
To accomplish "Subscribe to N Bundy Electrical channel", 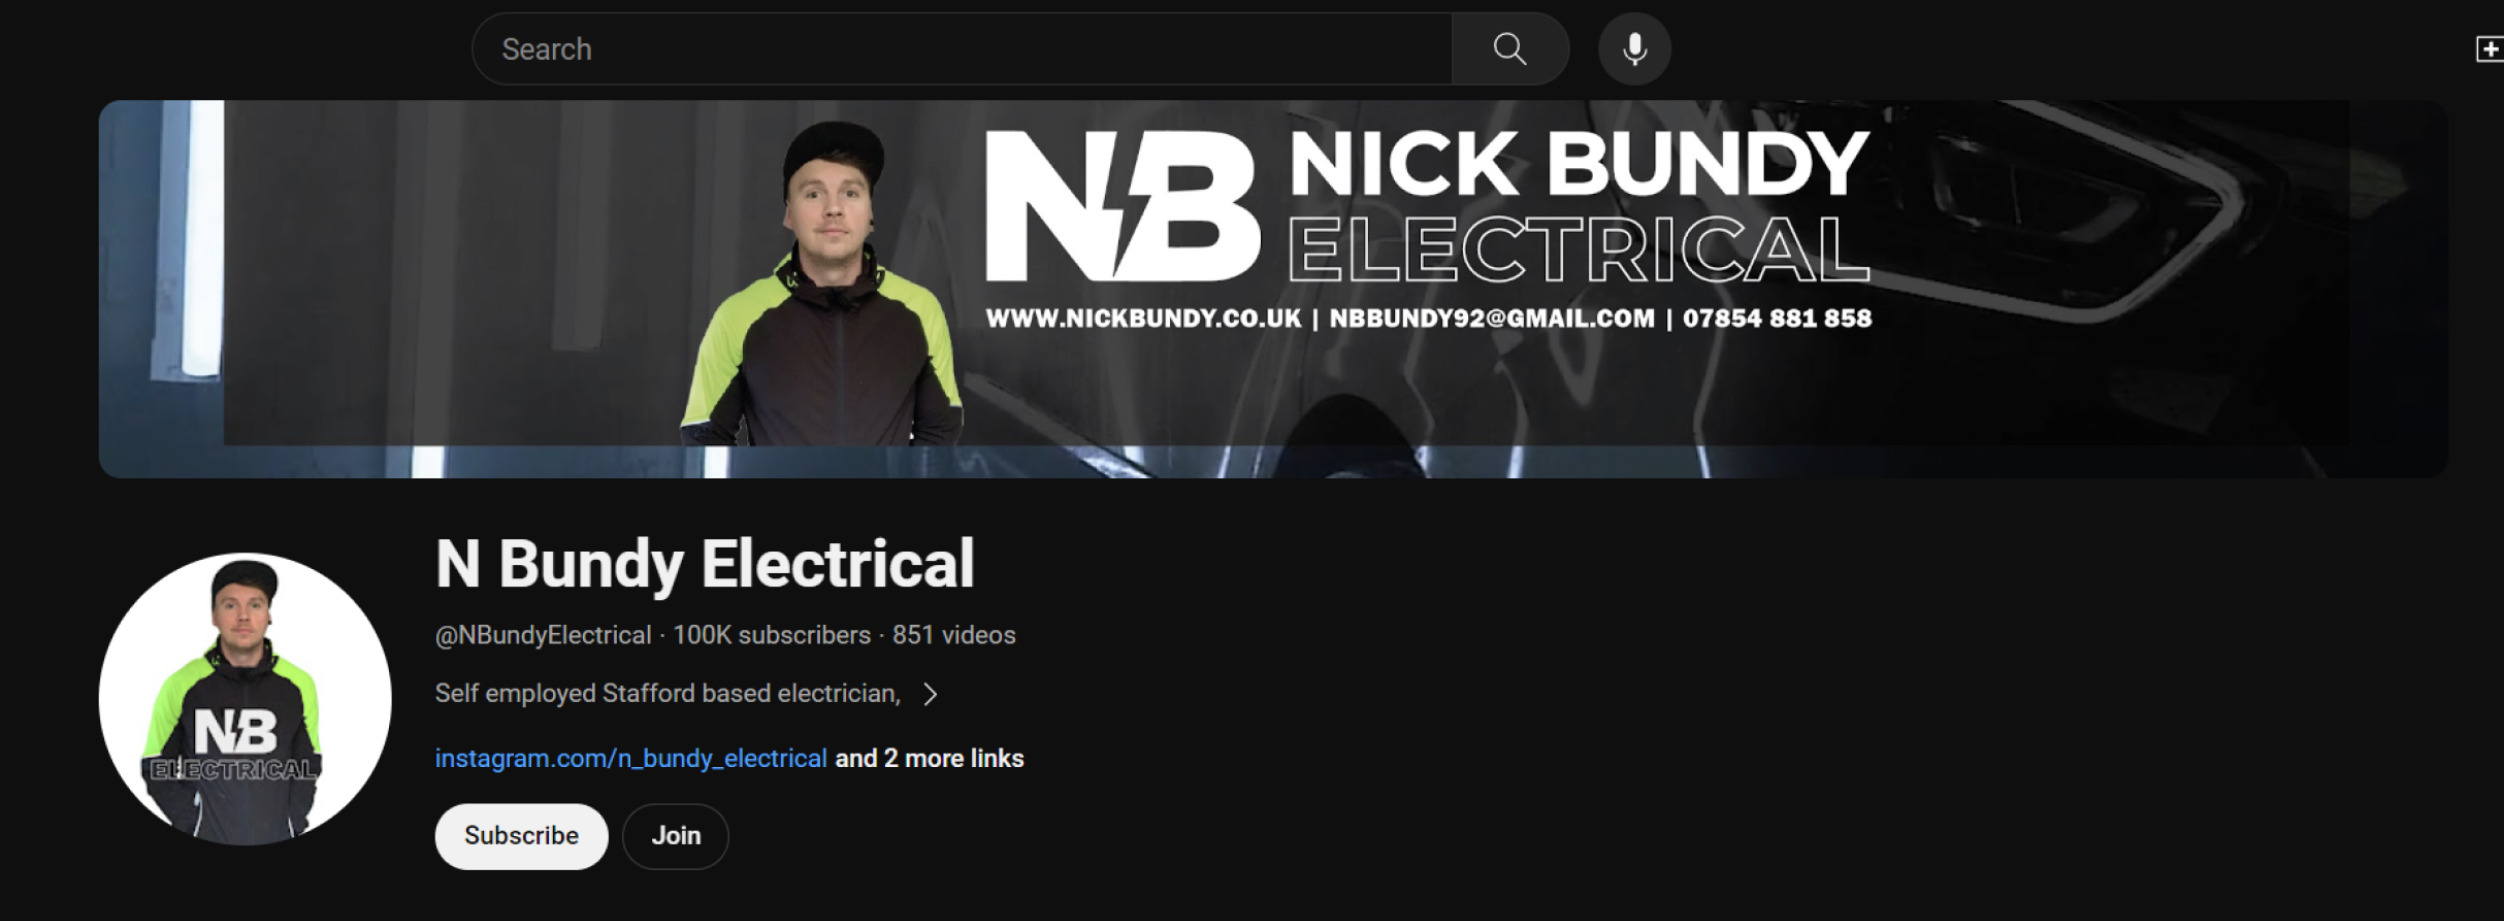I will [521, 836].
